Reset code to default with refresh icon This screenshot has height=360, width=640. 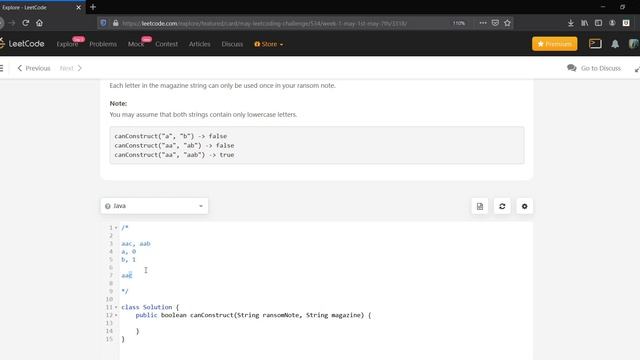click(502, 207)
